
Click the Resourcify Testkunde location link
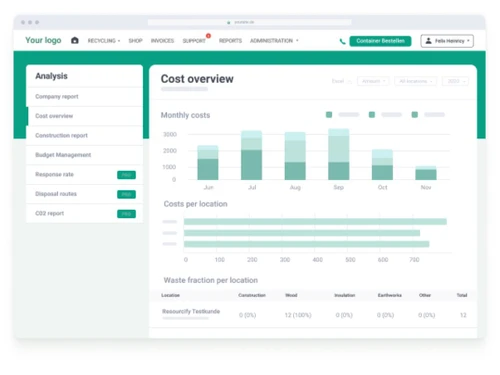click(191, 311)
